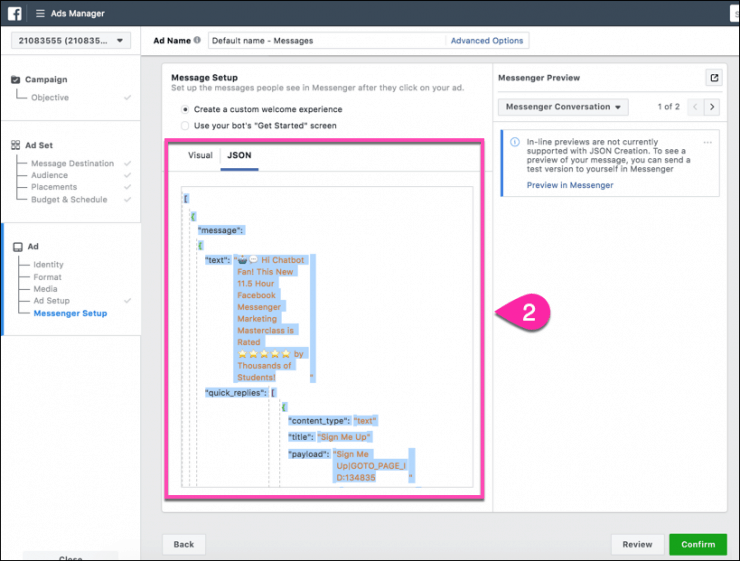740x561 pixels.
Task: Go to next Messenger preview
Action: (x=712, y=107)
